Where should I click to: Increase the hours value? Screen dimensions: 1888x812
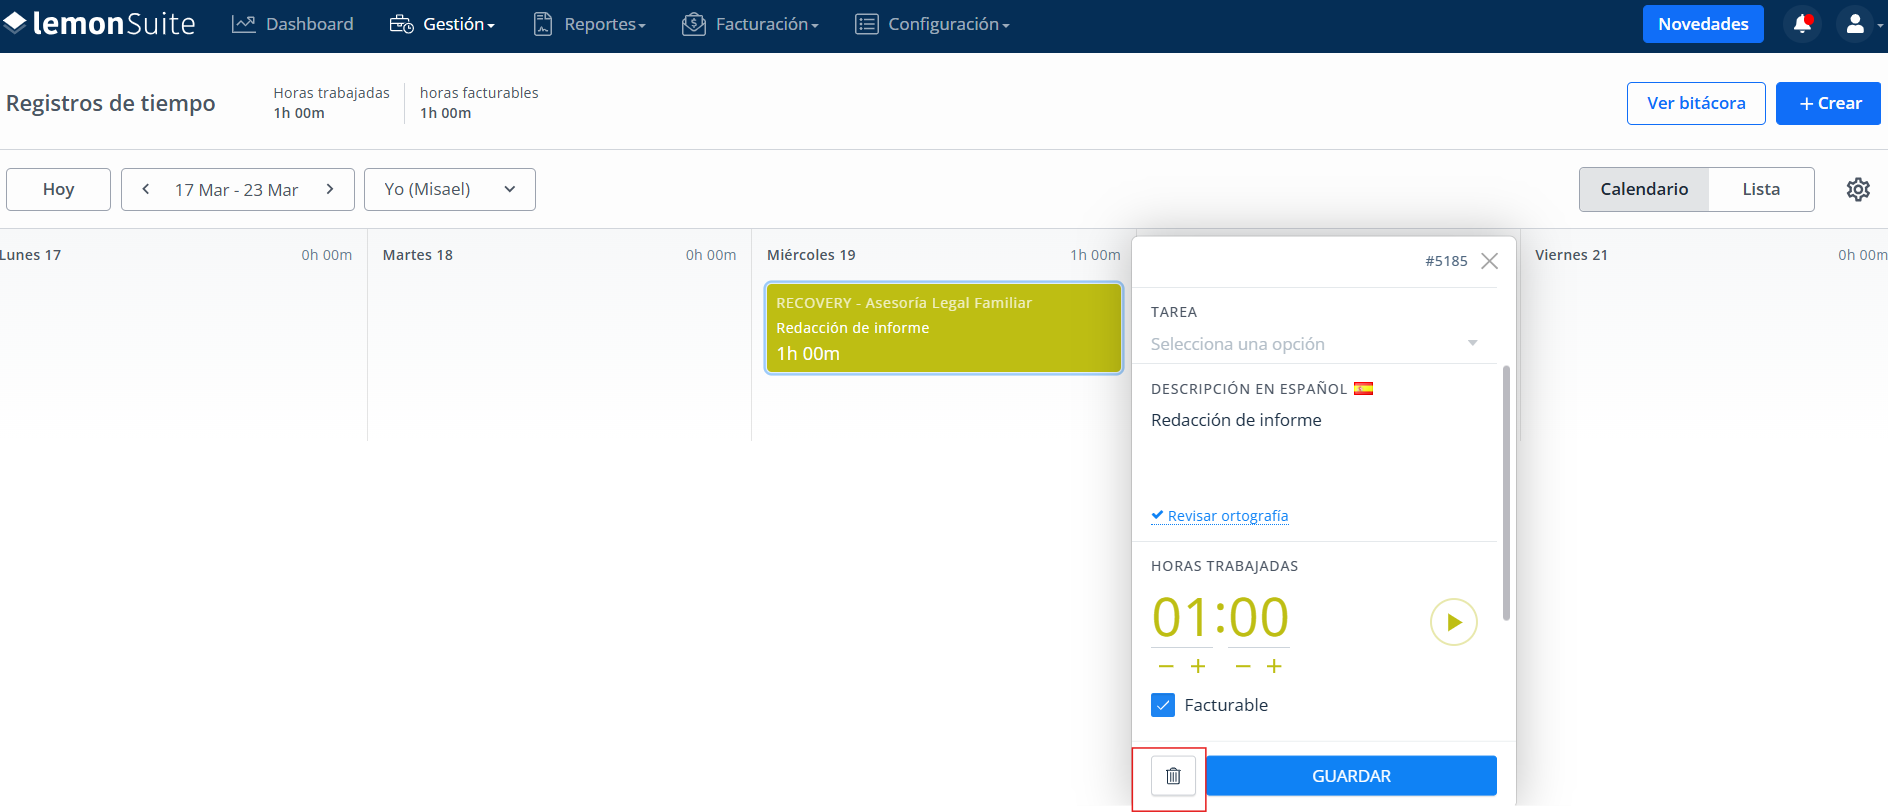point(1198,666)
